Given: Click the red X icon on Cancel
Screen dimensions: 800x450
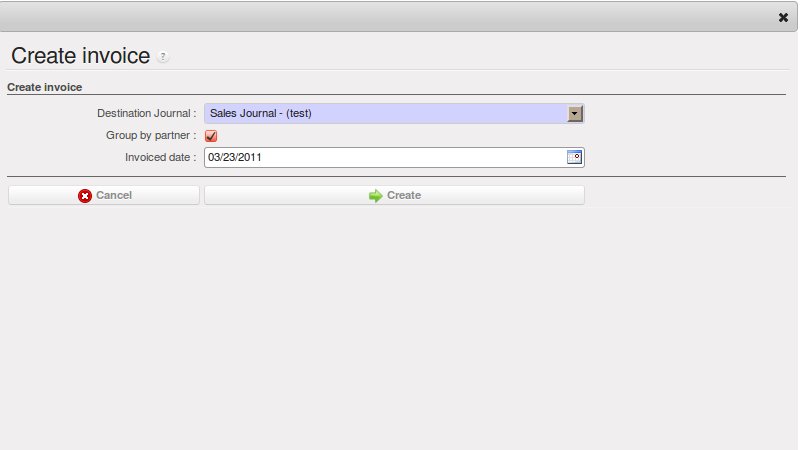Looking at the screenshot, I should pos(85,196).
